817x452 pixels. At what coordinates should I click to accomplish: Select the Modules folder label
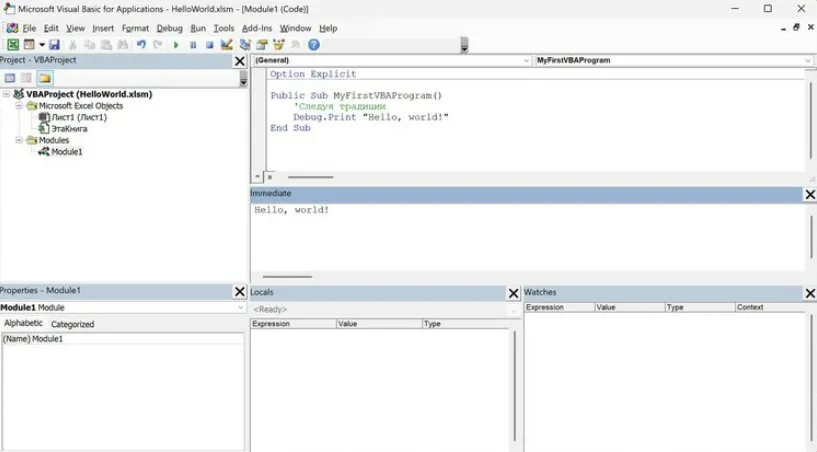(54, 140)
